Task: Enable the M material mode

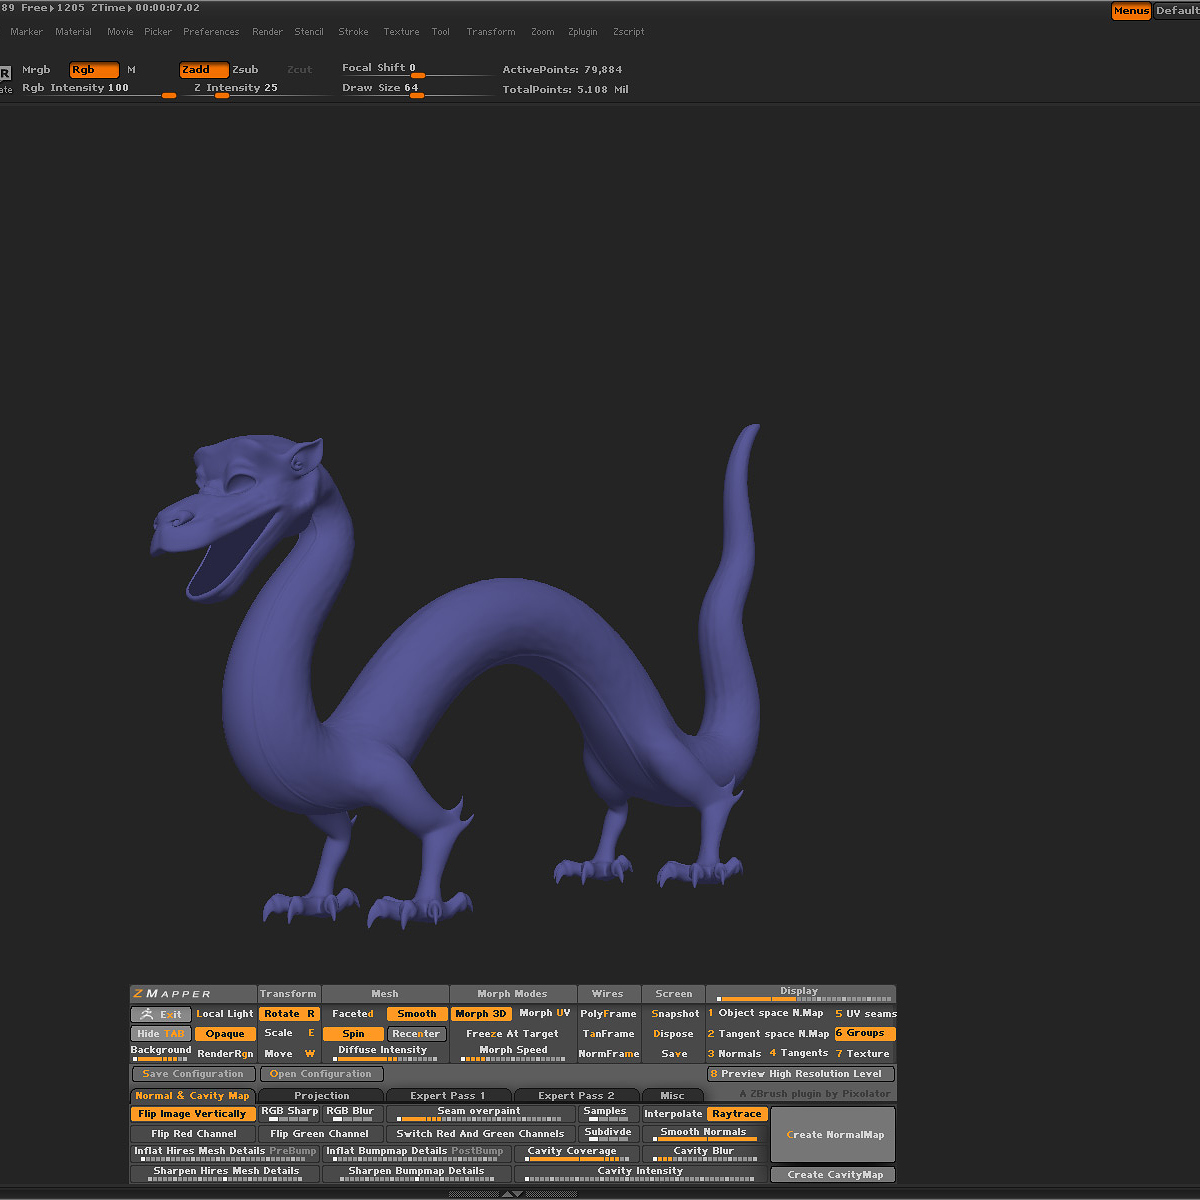Action: pyautogui.click(x=131, y=70)
